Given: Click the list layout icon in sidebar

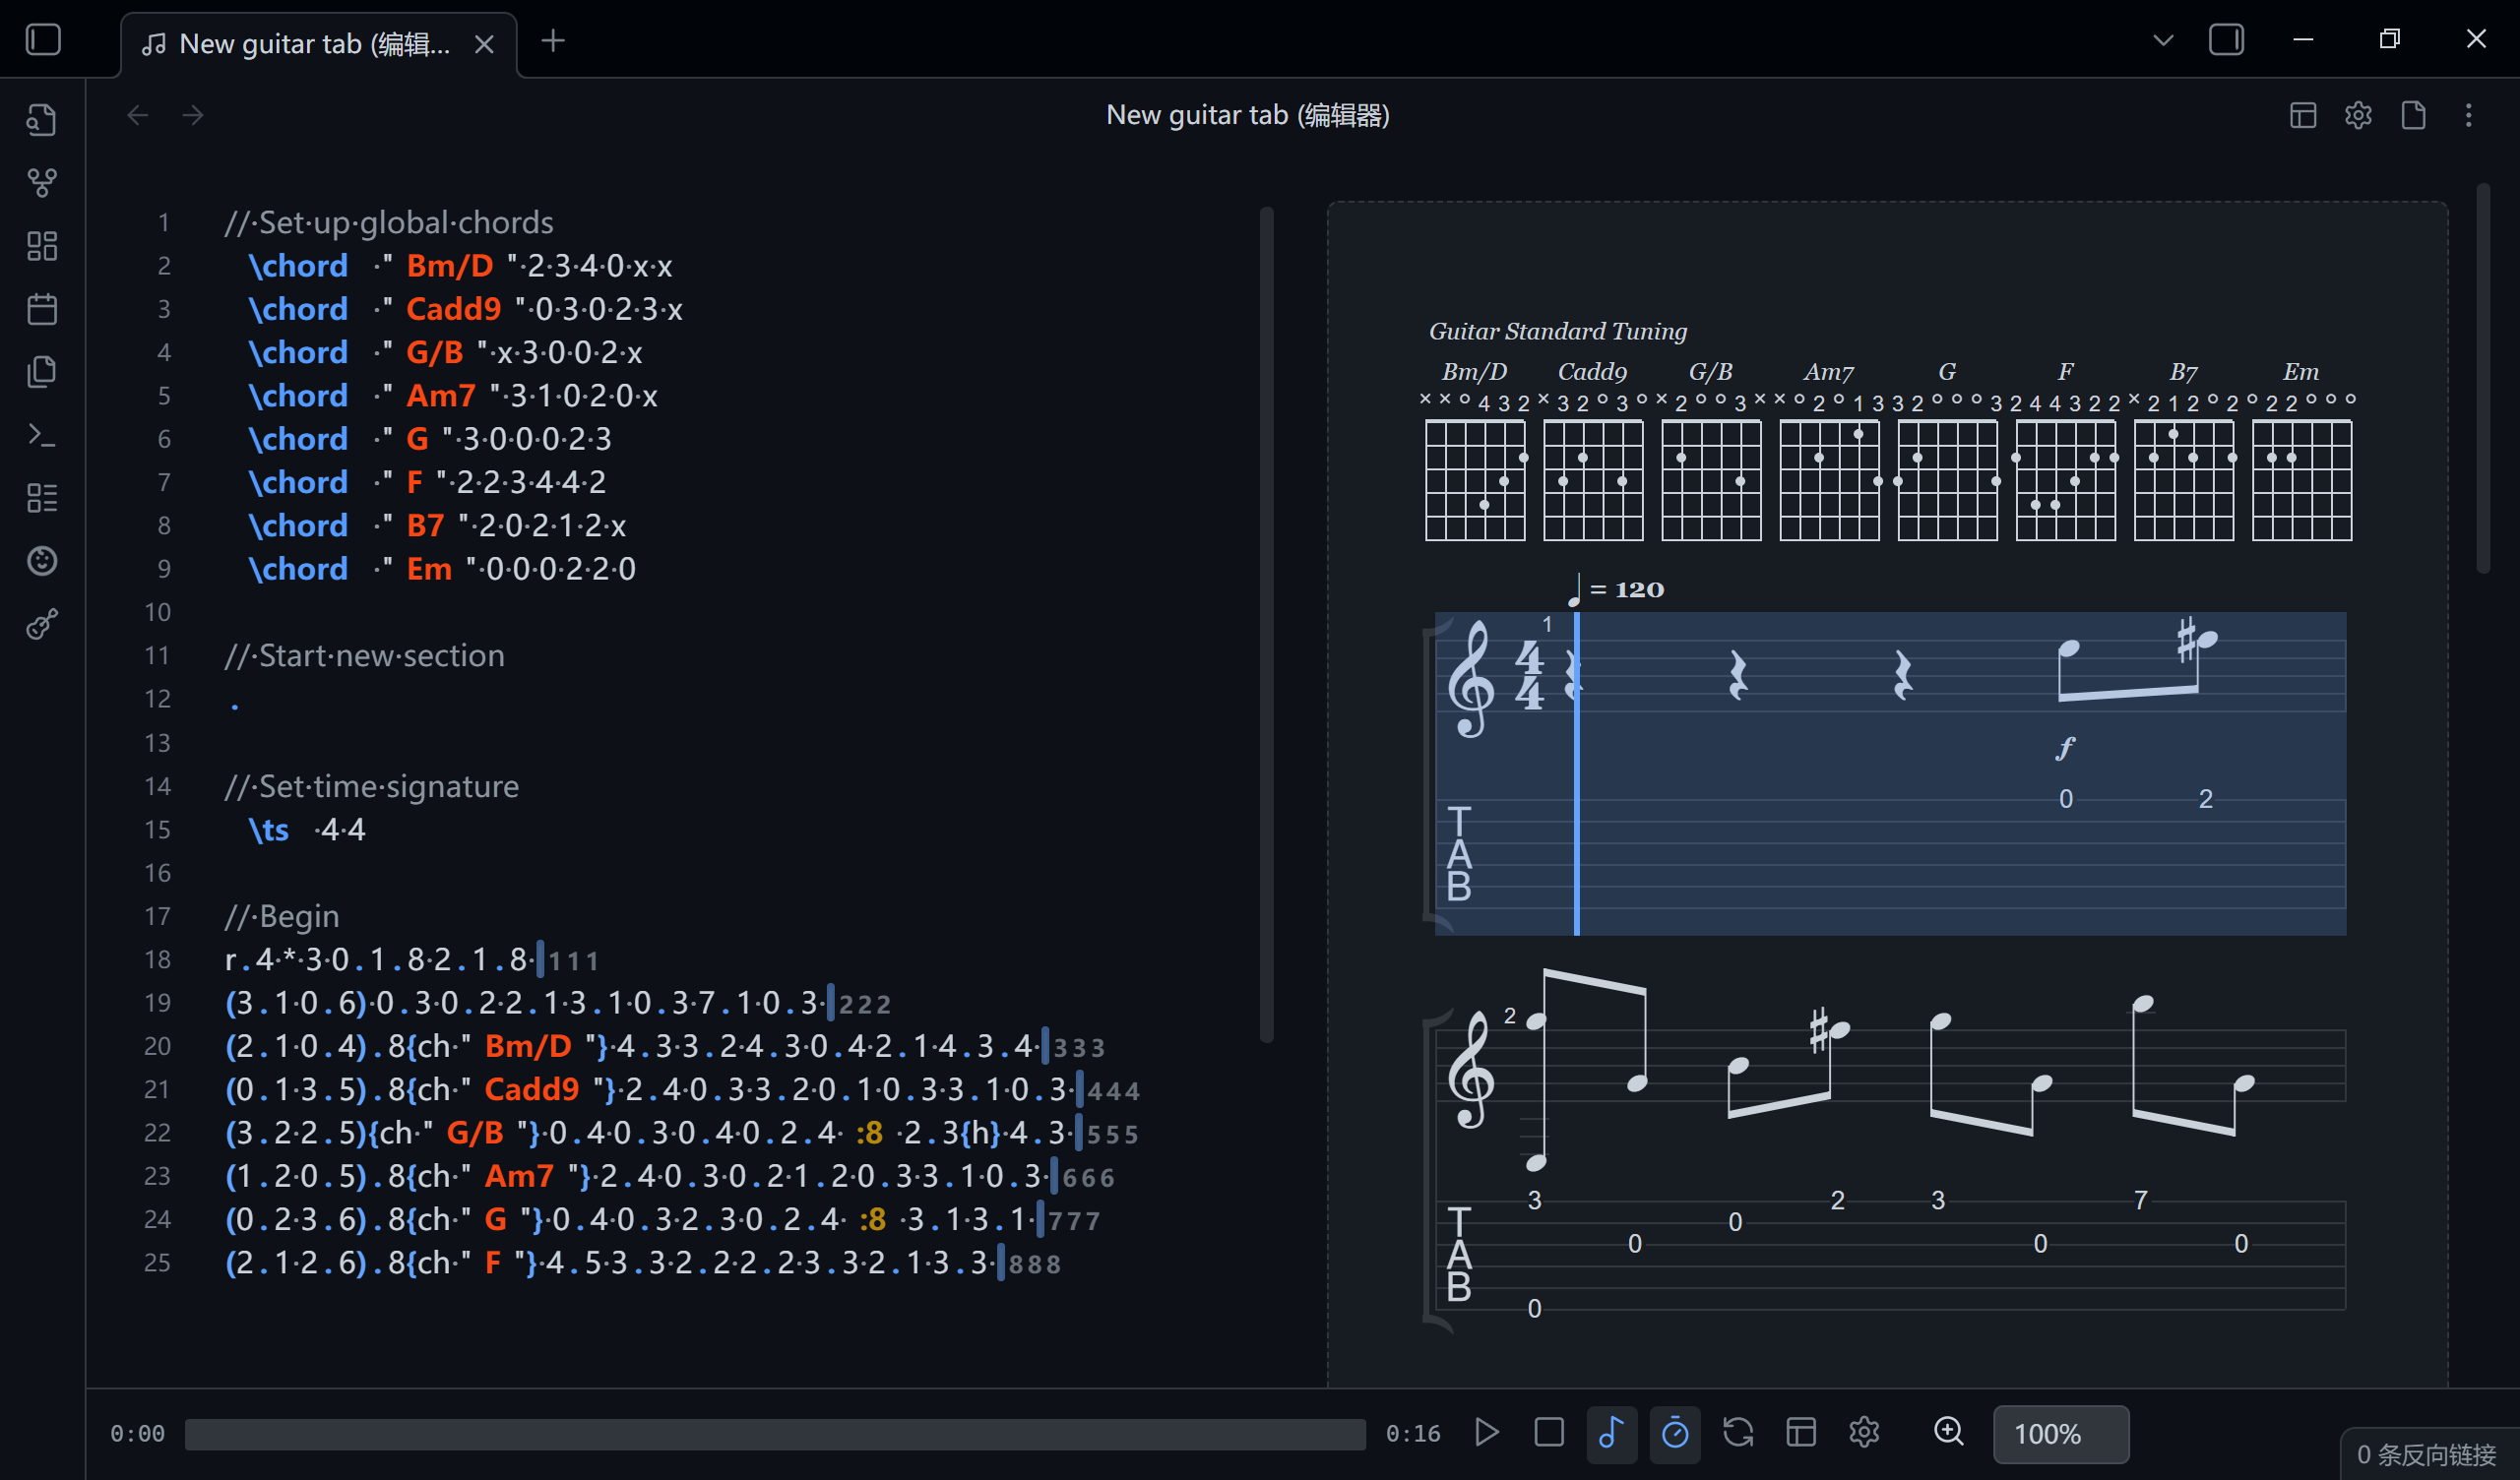Looking at the screenshot, I should pyautogui.click(x=42, y=498).
